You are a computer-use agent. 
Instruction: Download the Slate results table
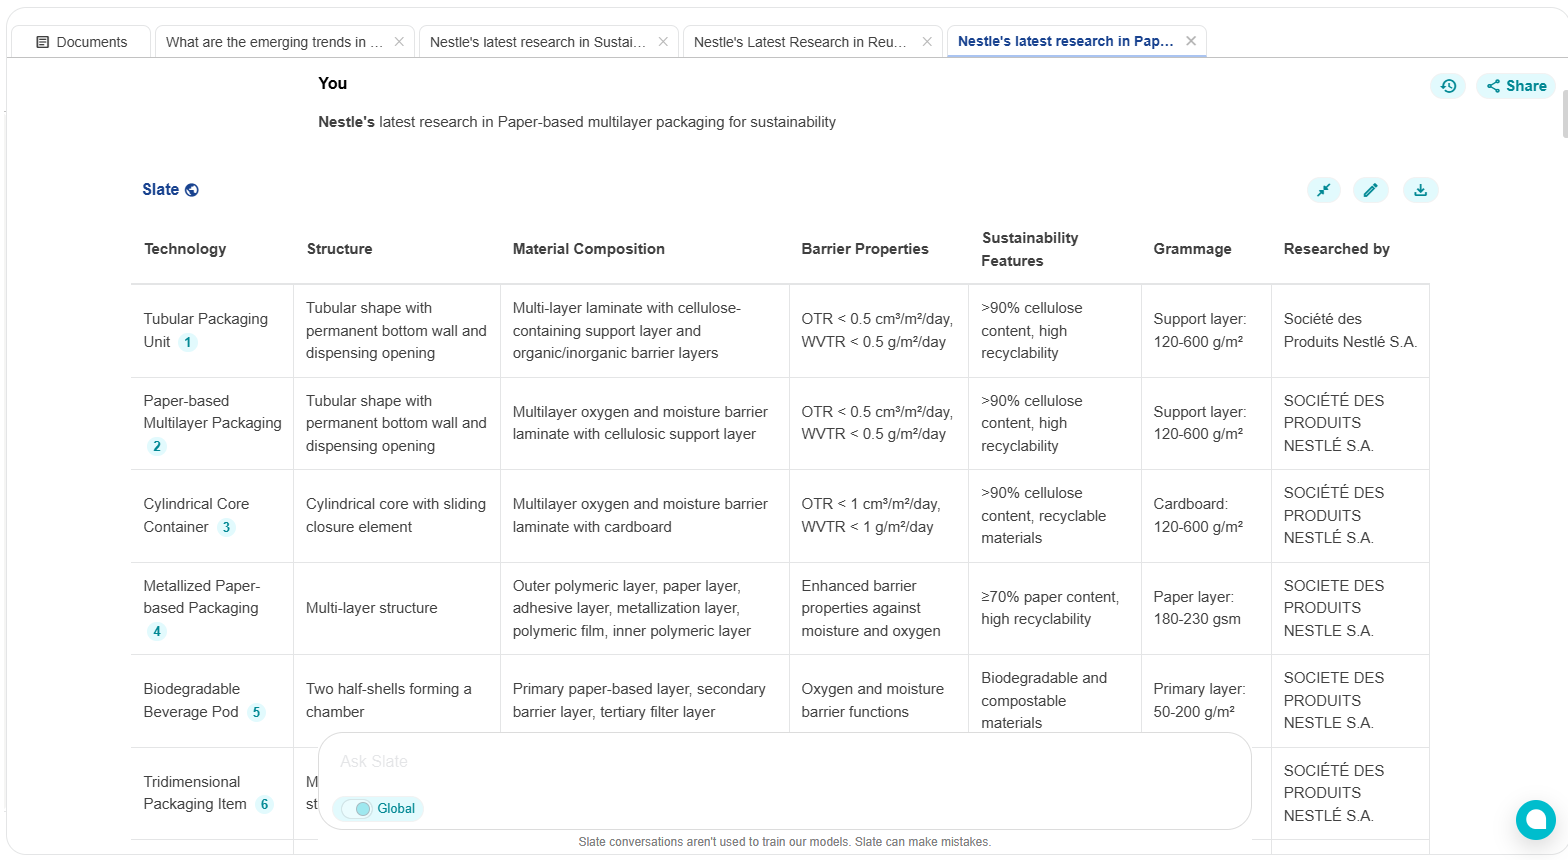tap(1420, 190)
